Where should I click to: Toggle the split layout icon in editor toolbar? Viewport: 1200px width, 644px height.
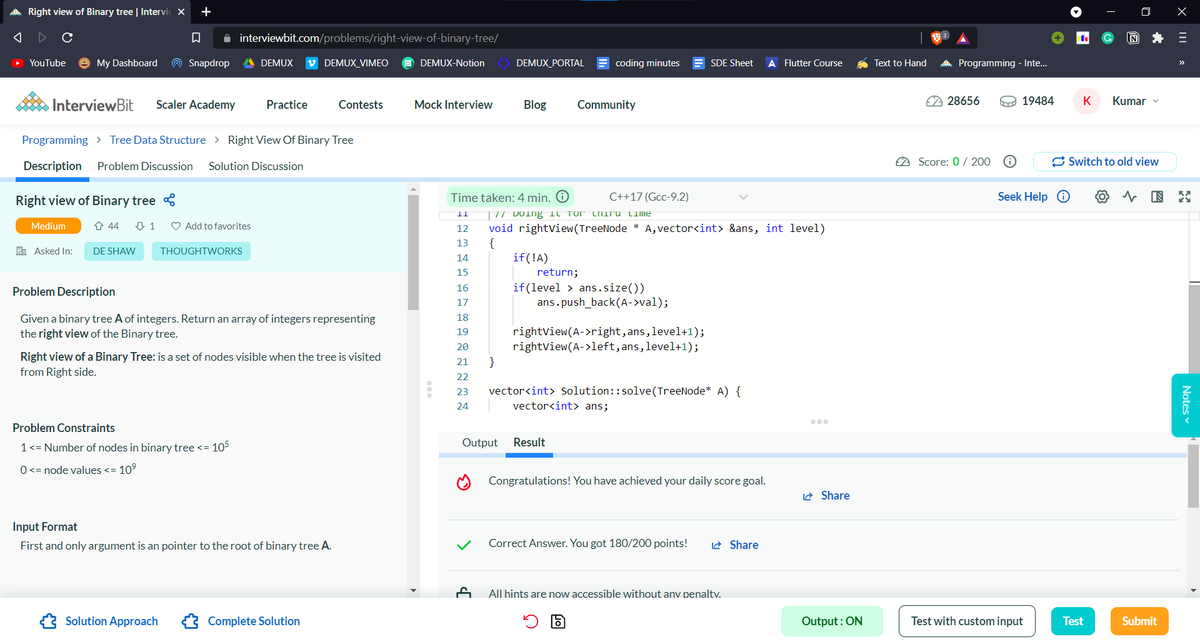point(1159,197)
